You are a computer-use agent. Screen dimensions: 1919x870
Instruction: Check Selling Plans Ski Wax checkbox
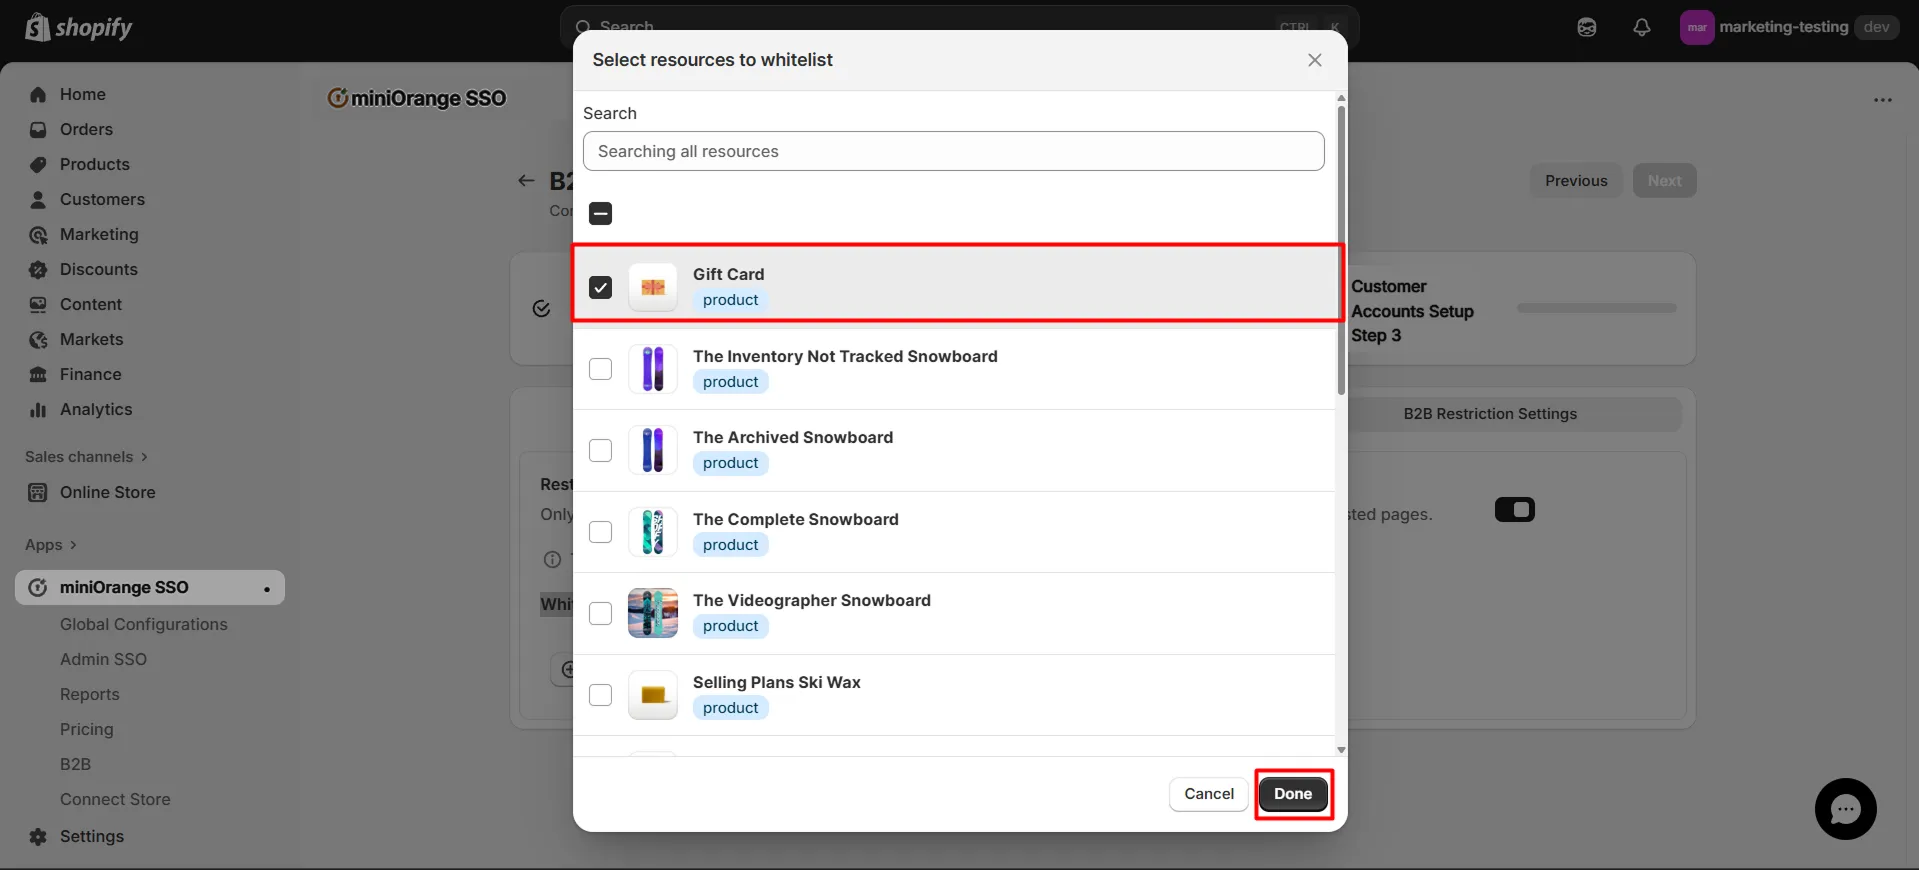pos(600,695)
